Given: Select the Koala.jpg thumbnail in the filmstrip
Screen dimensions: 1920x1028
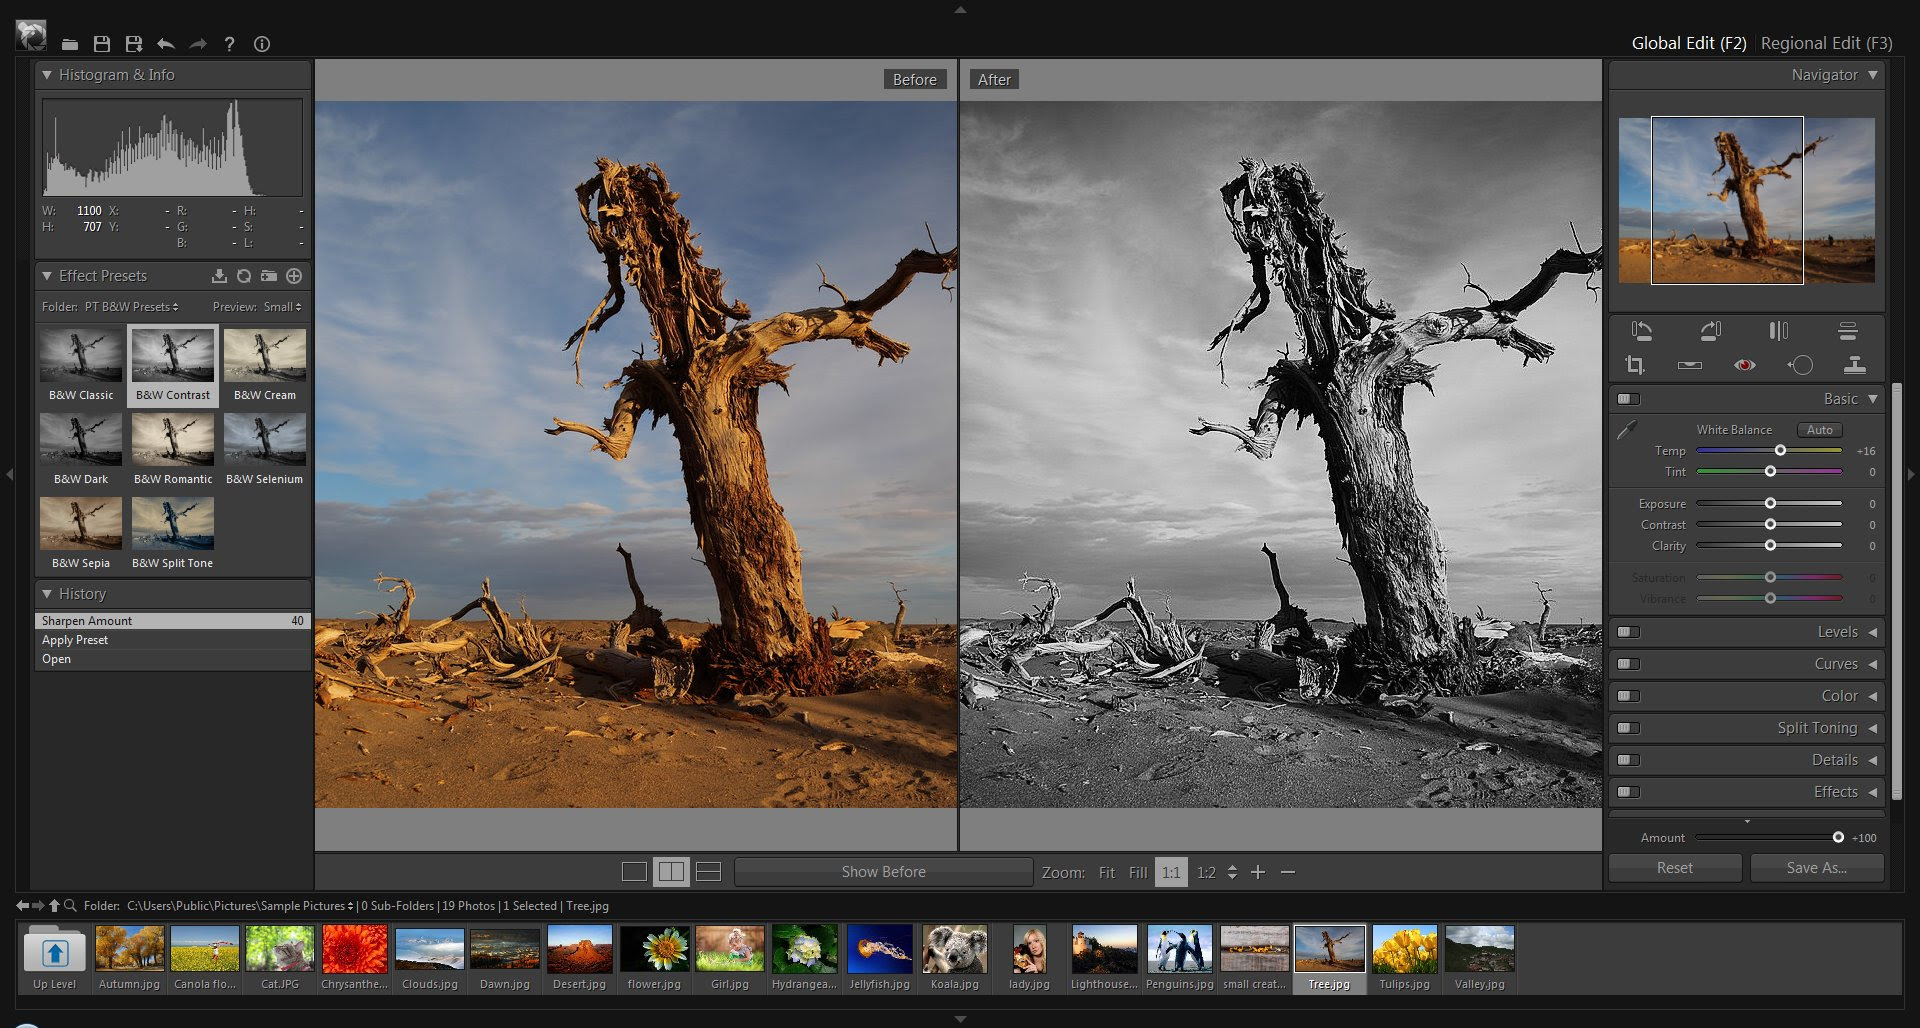Looking at the screenshot, I should coord(954,948).
